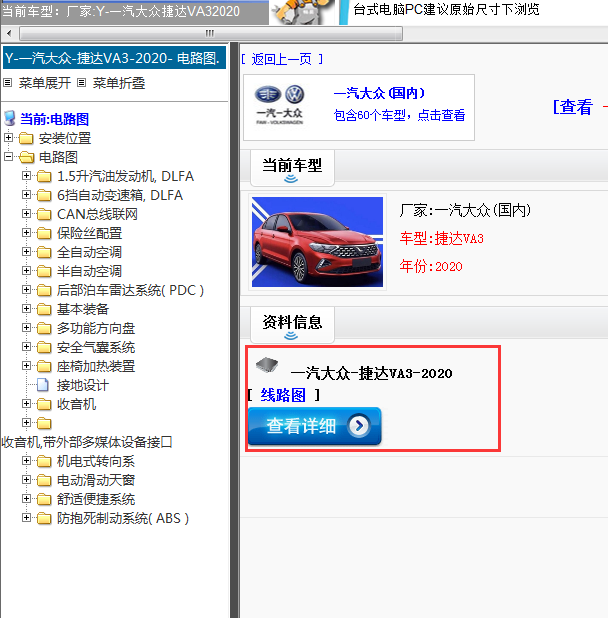The height and width of the screenshot is (618, 608).
Task: Click the 多功能方向盘 folder icon
Action: [44, 328]
